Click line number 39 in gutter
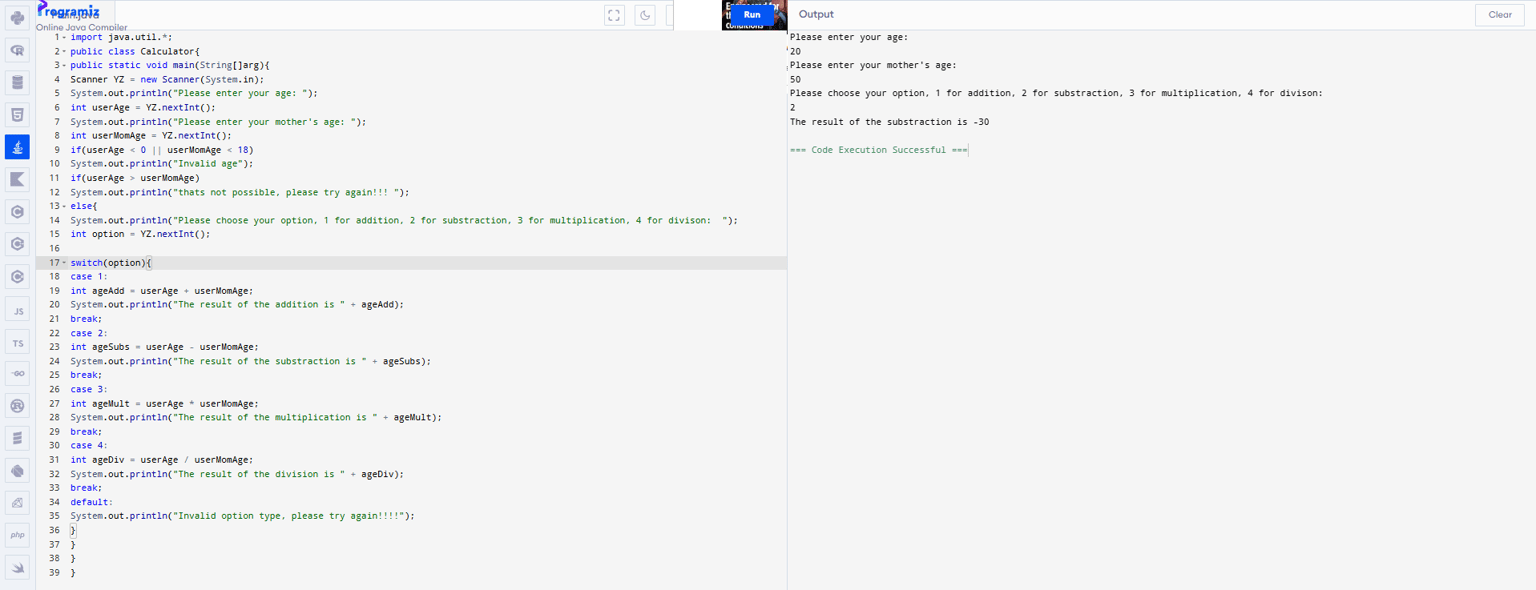The image size is (1536, 590). [x=54, y=573]
